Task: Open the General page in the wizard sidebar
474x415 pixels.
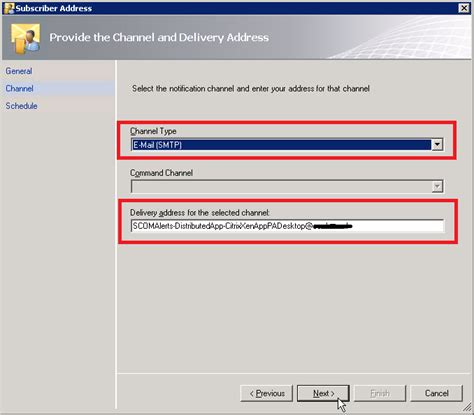Action: click(19, 71)
